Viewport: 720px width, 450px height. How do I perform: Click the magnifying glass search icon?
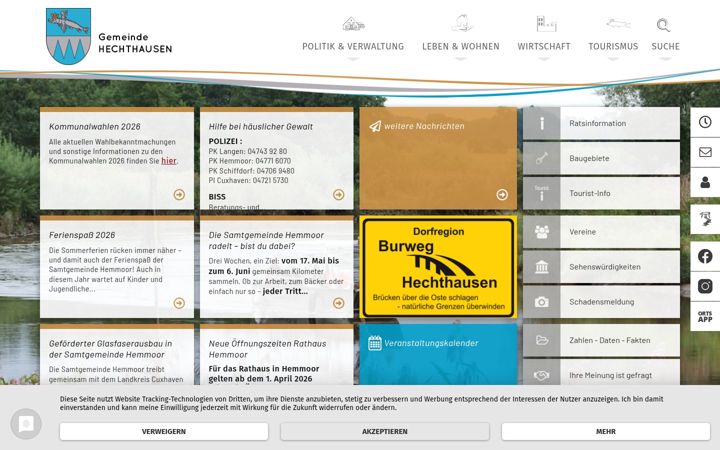(663, 25)
